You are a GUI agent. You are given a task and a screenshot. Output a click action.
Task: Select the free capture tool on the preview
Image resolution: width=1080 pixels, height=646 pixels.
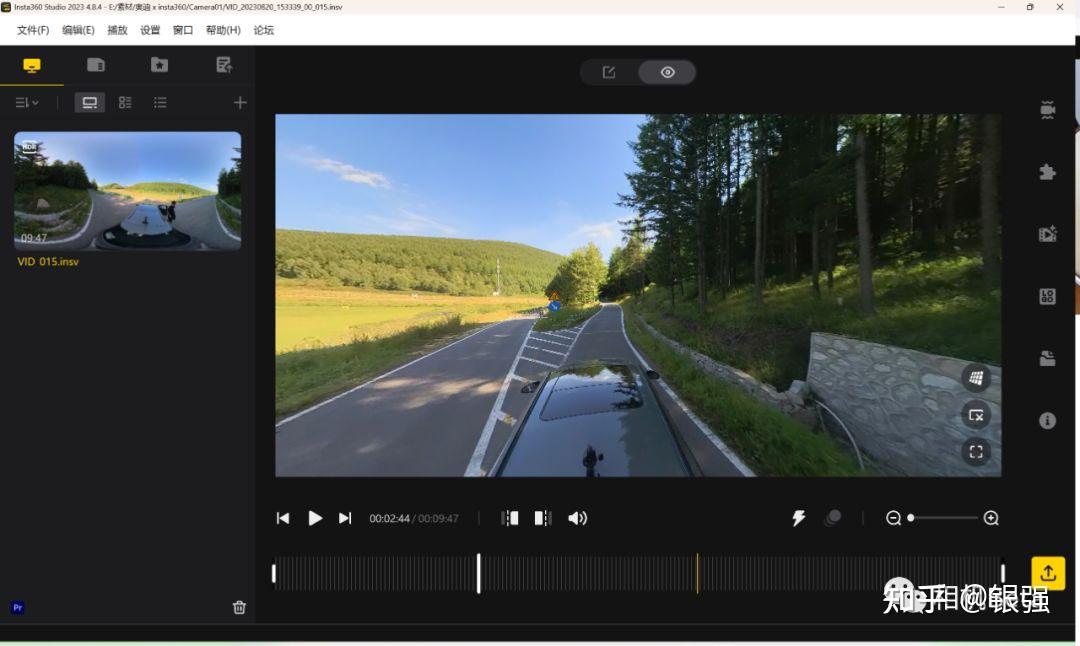coord(975,415)
